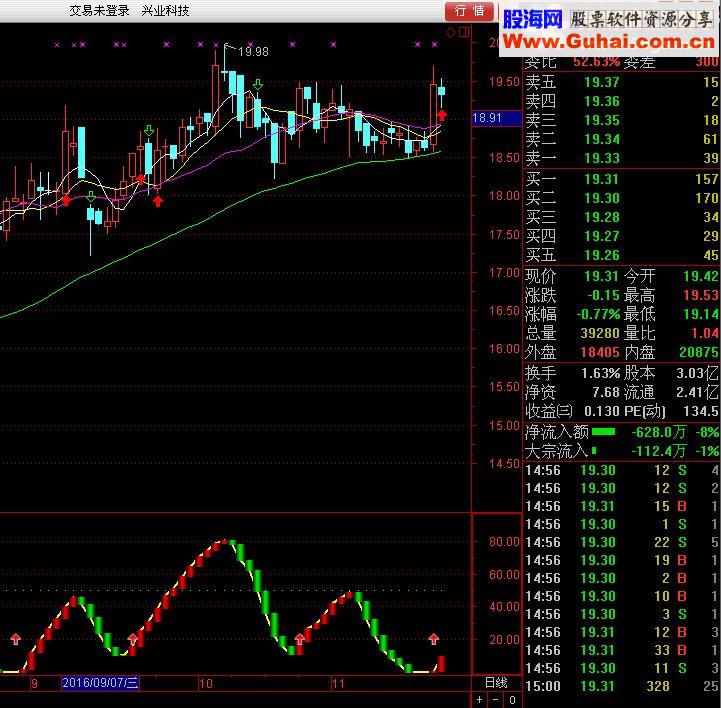The image size is (721, 708).
Task: Click the 流通 2.41亿 value
Action: coord(697,392)
